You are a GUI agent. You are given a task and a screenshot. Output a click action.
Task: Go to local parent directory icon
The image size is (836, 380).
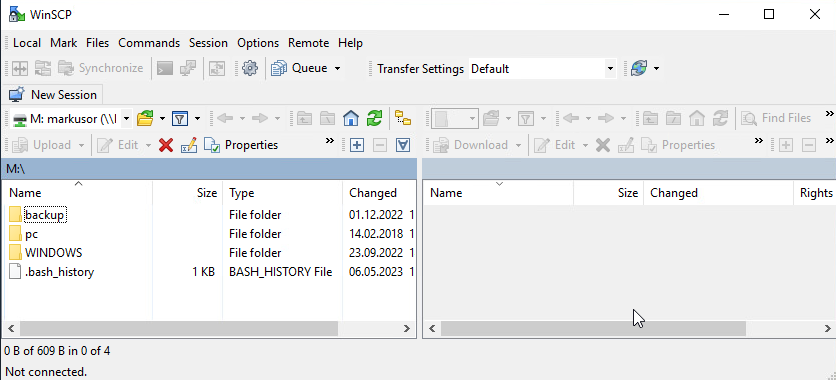coord(304,118)
